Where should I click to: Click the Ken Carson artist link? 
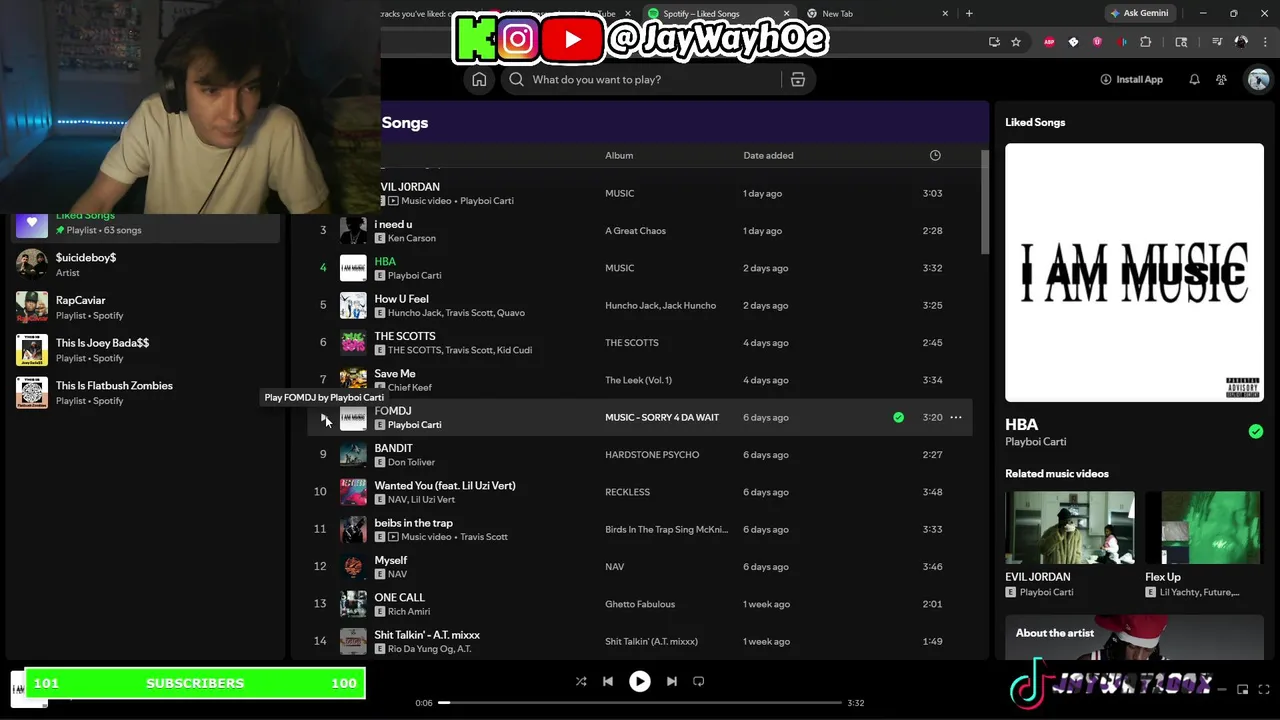pyautogui.click(x=411, y=239)
